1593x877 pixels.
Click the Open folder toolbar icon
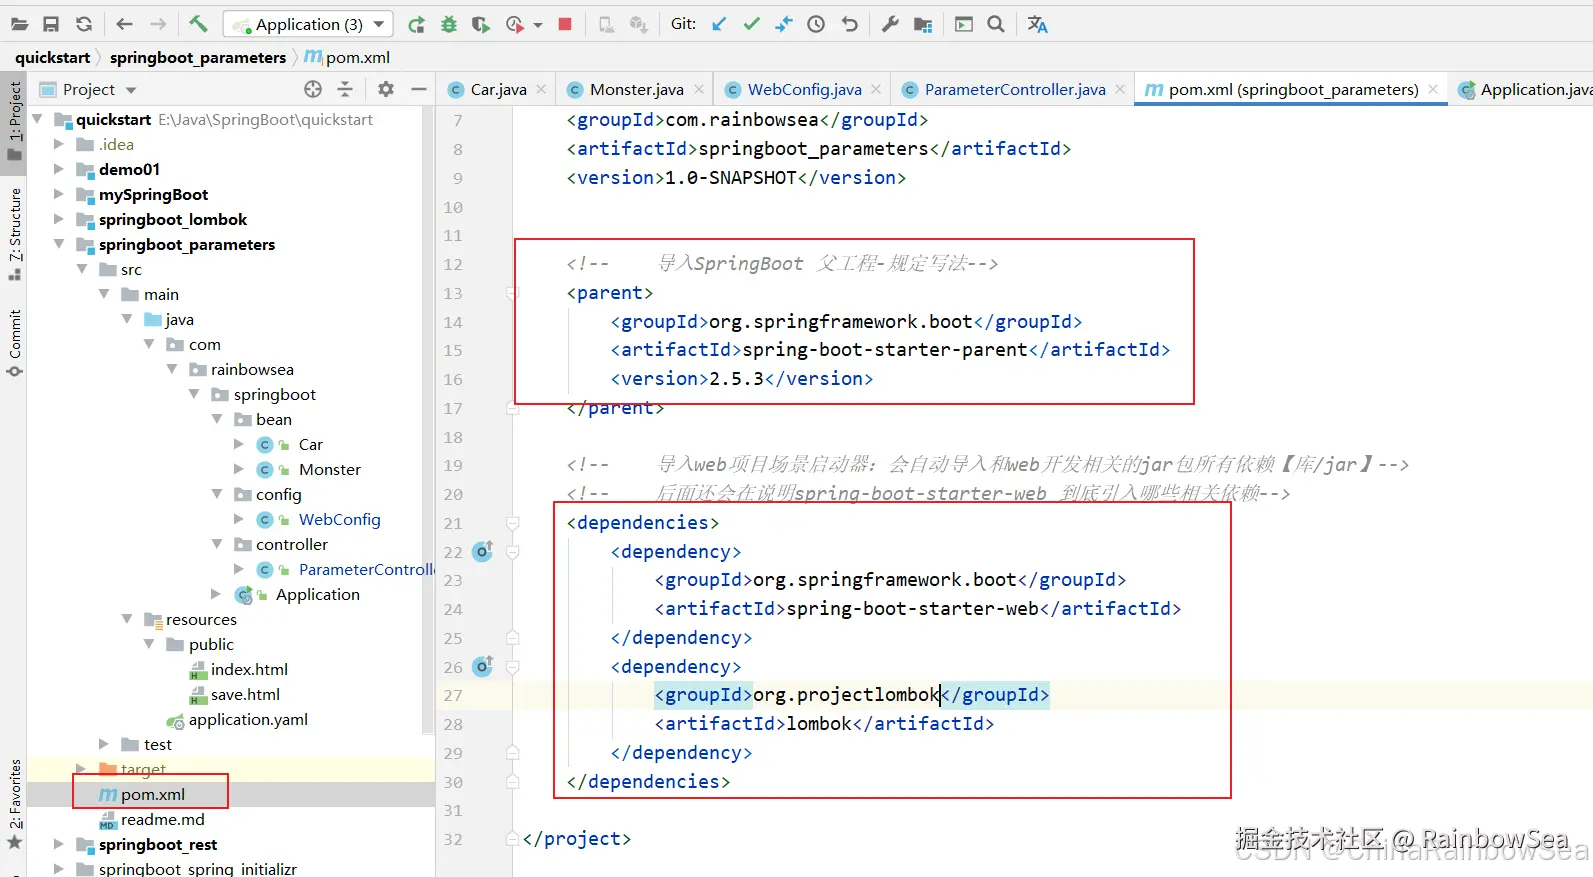[20, 24]
